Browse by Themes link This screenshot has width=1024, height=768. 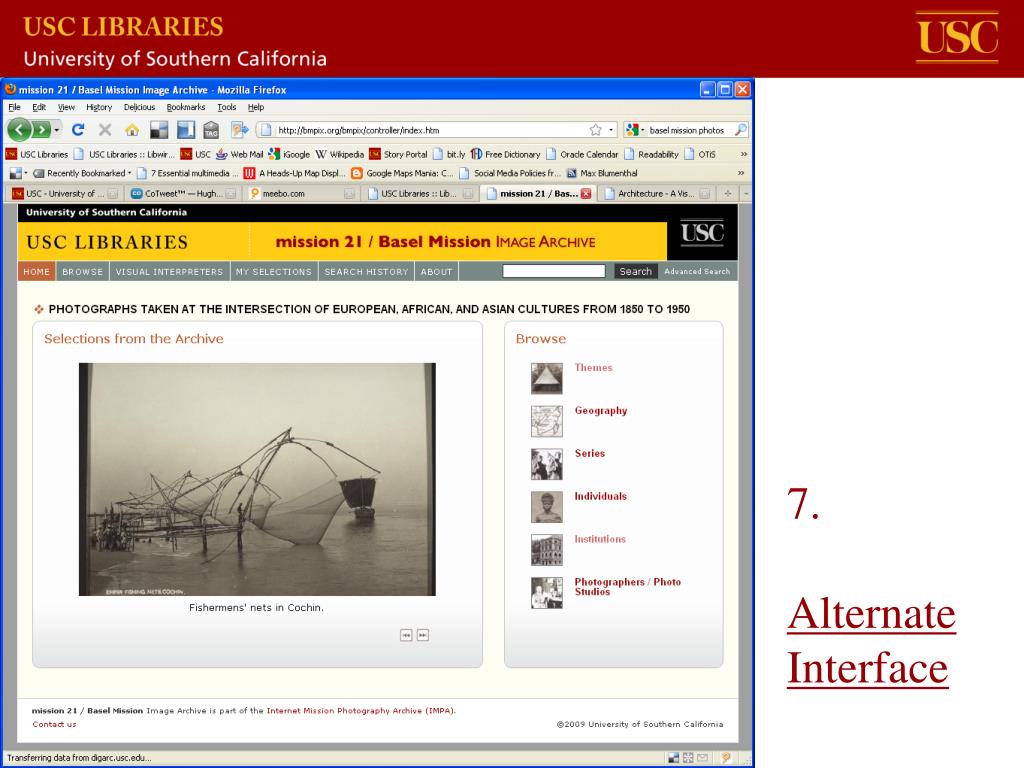pyautogui.click(x=593, y=368)
